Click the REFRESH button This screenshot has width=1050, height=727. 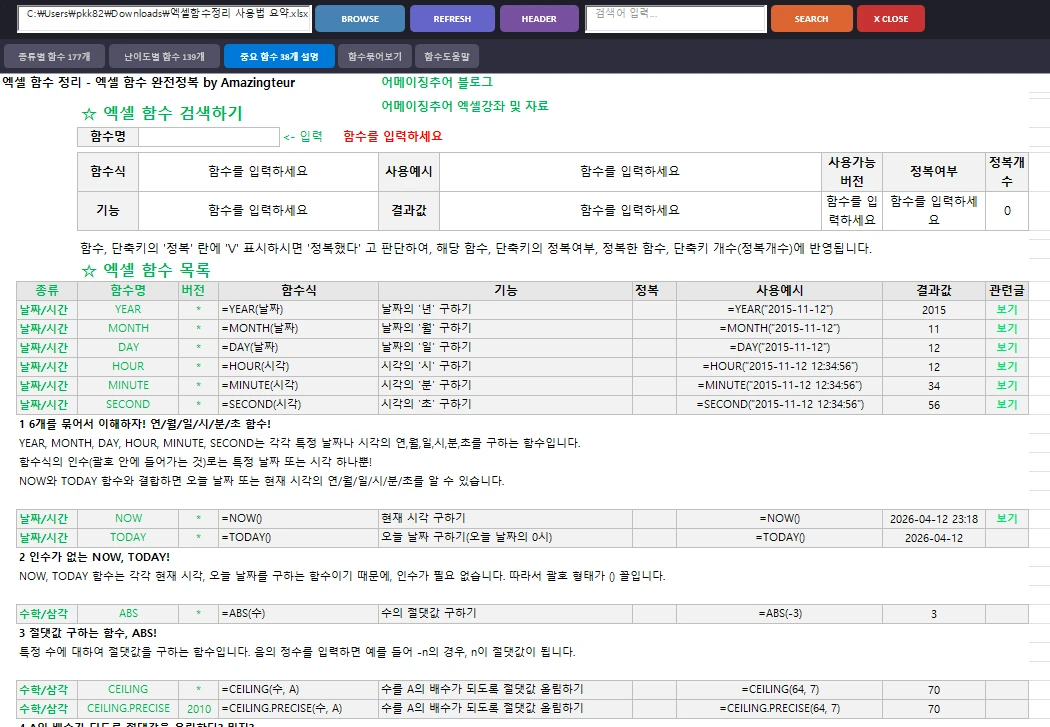[452, 19]
